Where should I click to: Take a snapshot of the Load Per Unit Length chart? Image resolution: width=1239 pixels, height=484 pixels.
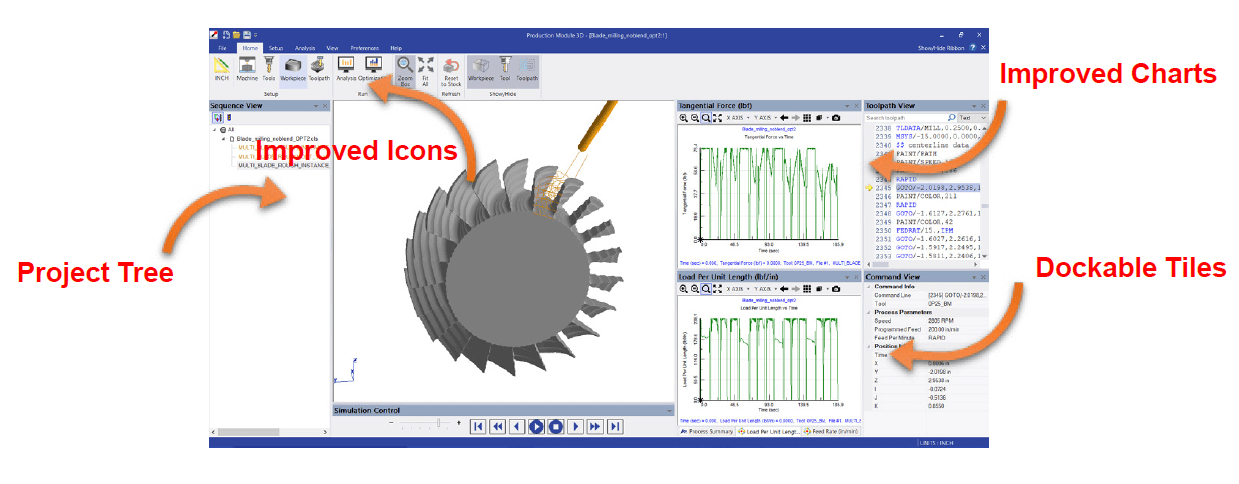pos(836,288)
